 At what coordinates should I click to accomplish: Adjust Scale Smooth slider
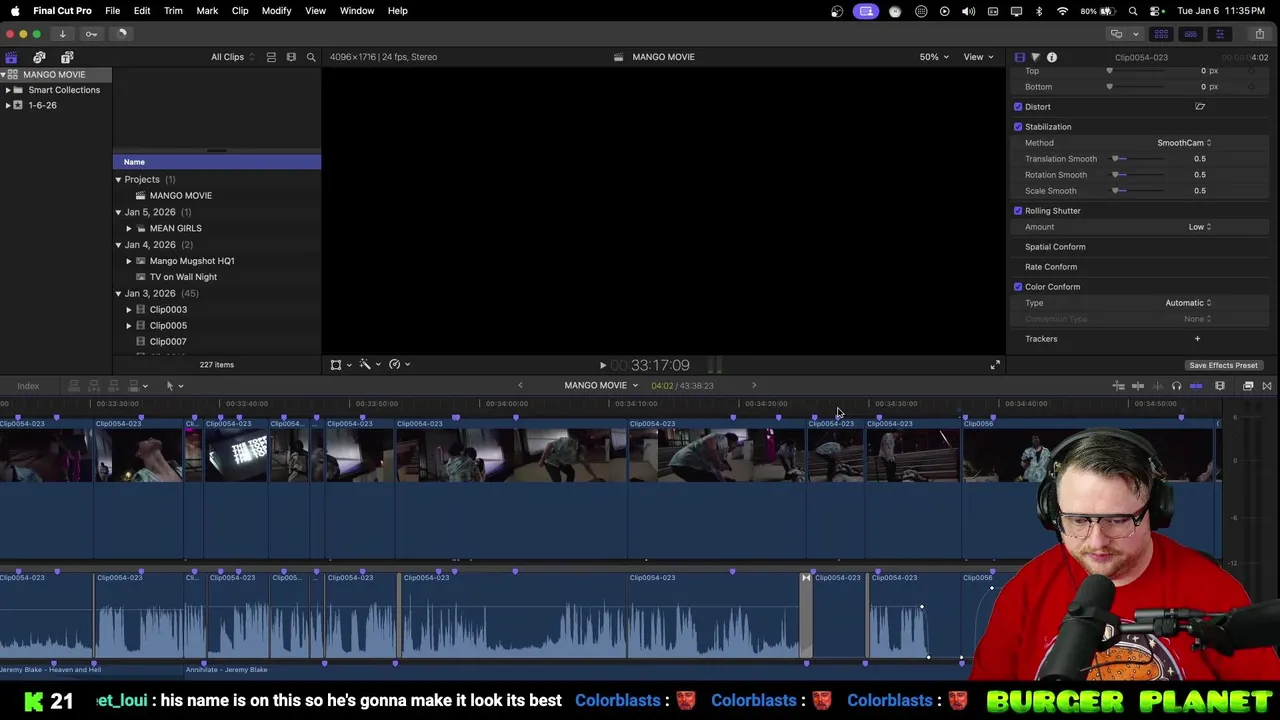point(1138,191)
